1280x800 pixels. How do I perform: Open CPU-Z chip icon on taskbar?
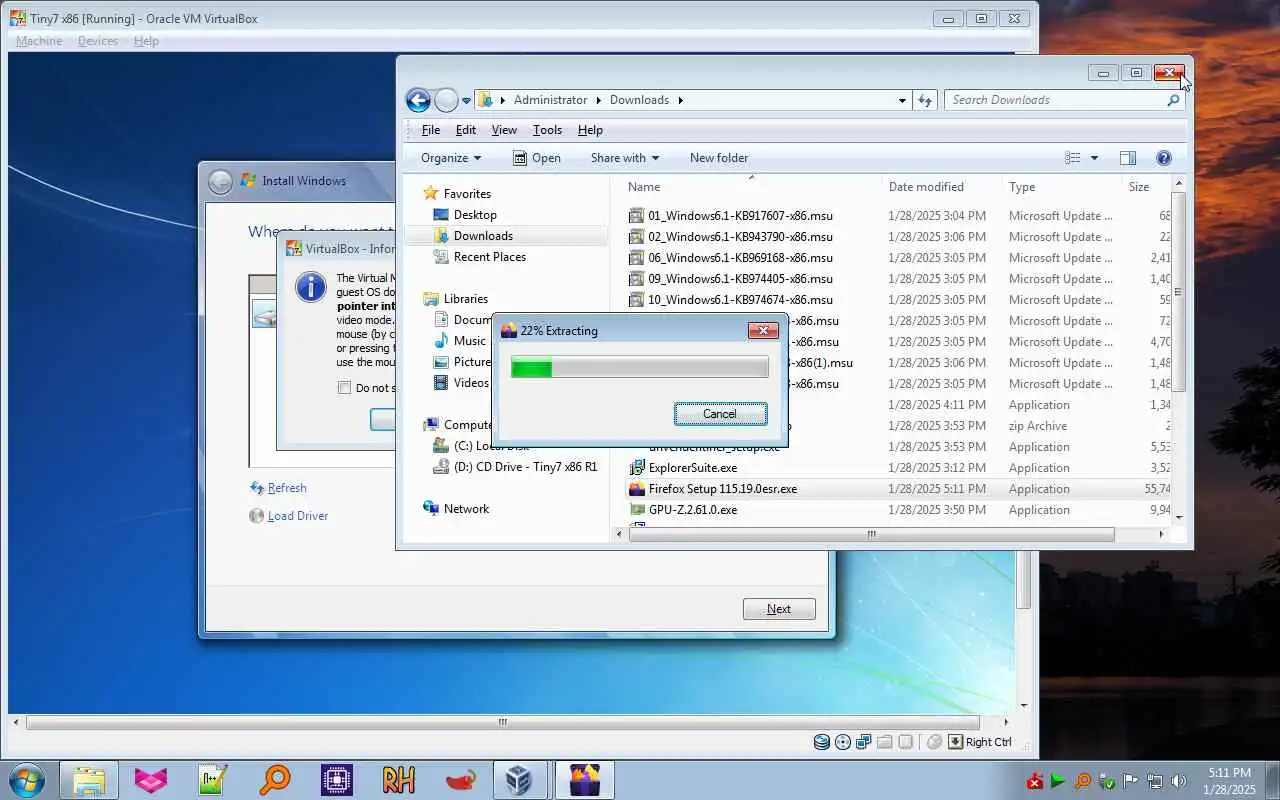[336, 780]
